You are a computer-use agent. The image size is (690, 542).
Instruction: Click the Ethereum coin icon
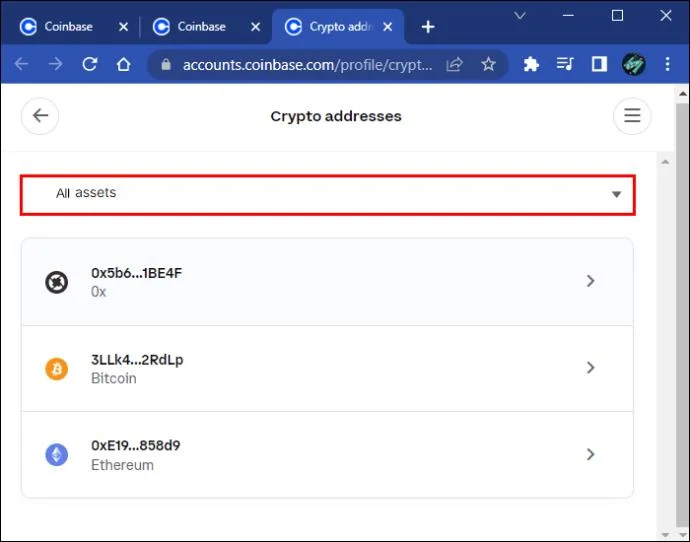tap(57, 454)
